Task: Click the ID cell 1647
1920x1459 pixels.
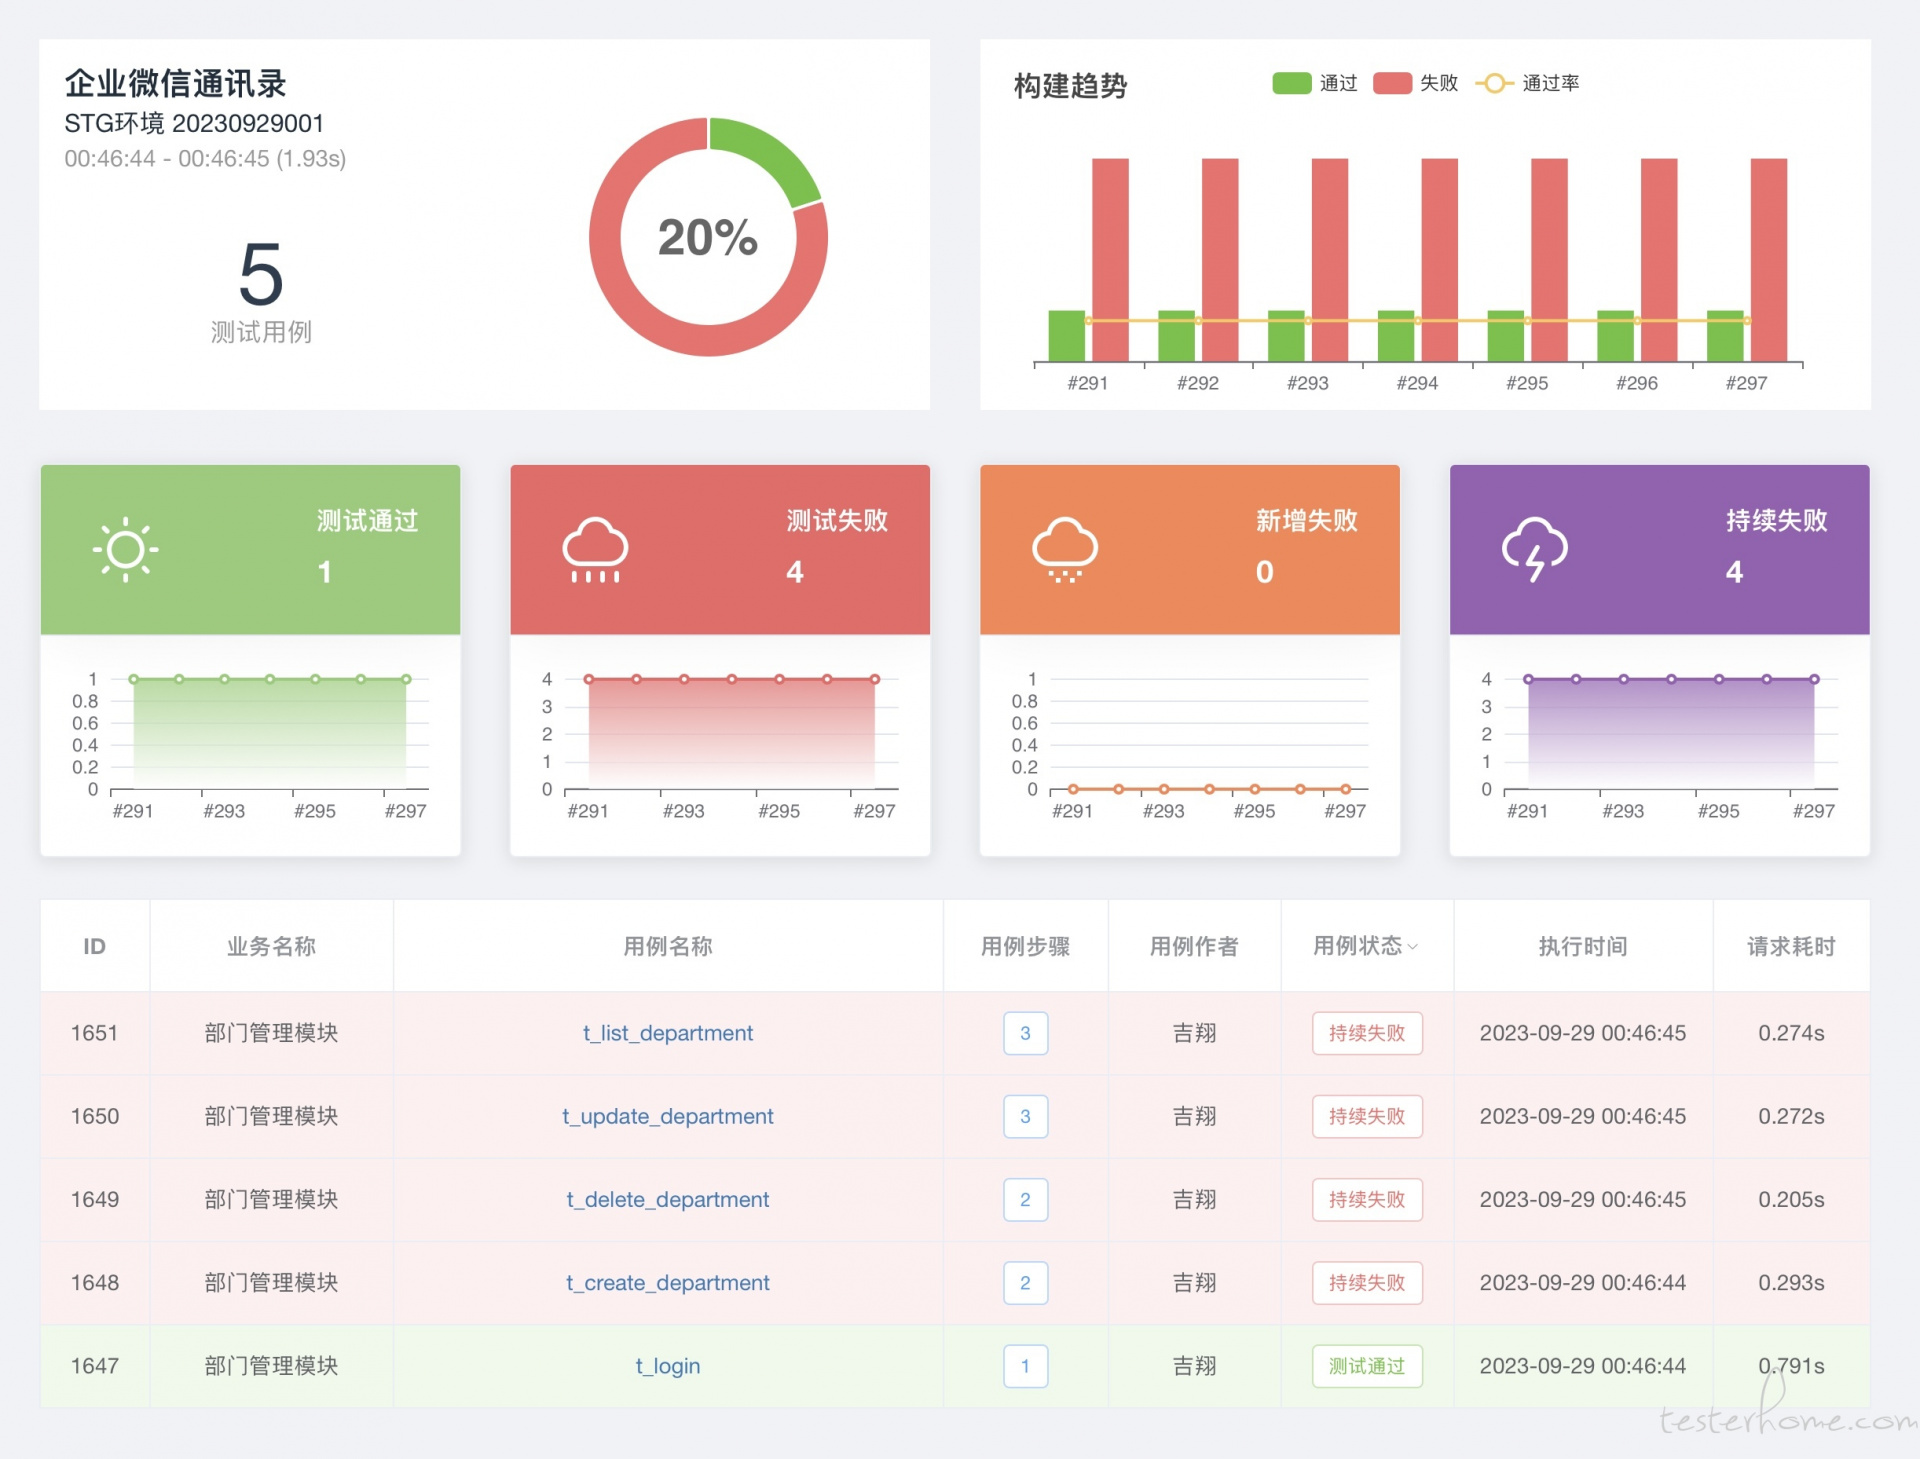Action: click(x=95, y=1366)
